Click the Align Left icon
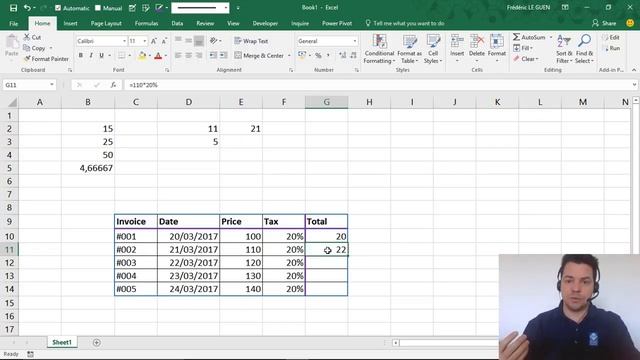The image size is (640, 360). click(x=178, y=55)
